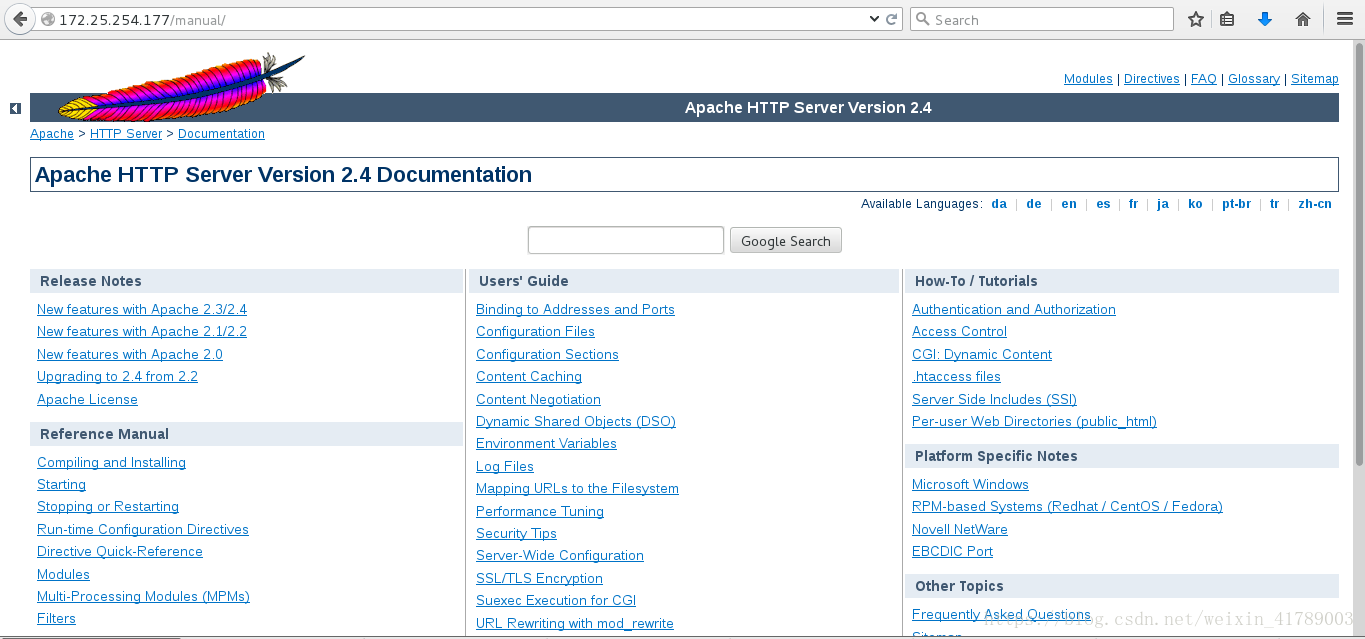Reload the page with the refresh icon
This screenshot has width=1365, height=639.
coord(891,19)
